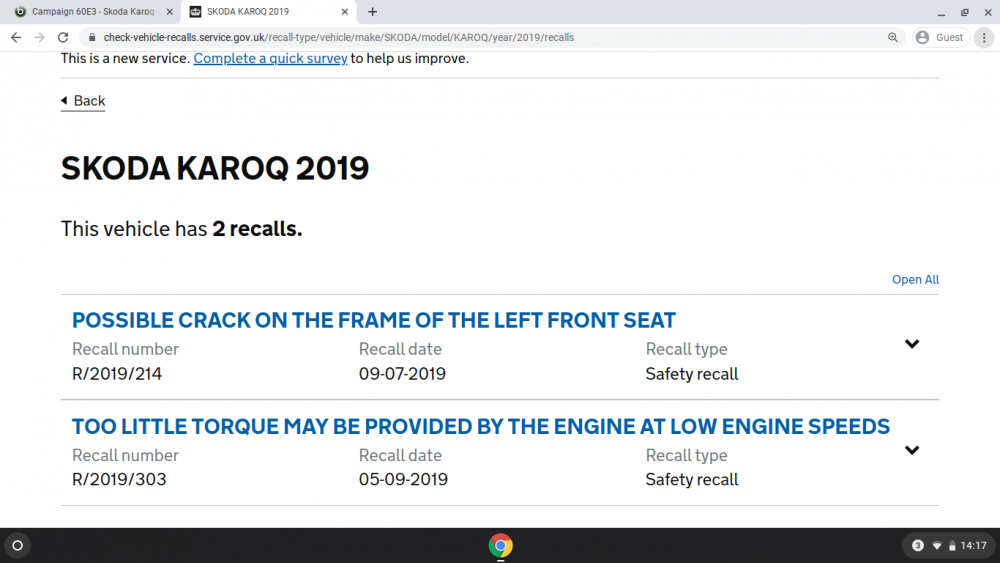This screenshot has width=1000, height=563.
Task: Expand chevron for recall R/2019/303
Action: point(912,450)
